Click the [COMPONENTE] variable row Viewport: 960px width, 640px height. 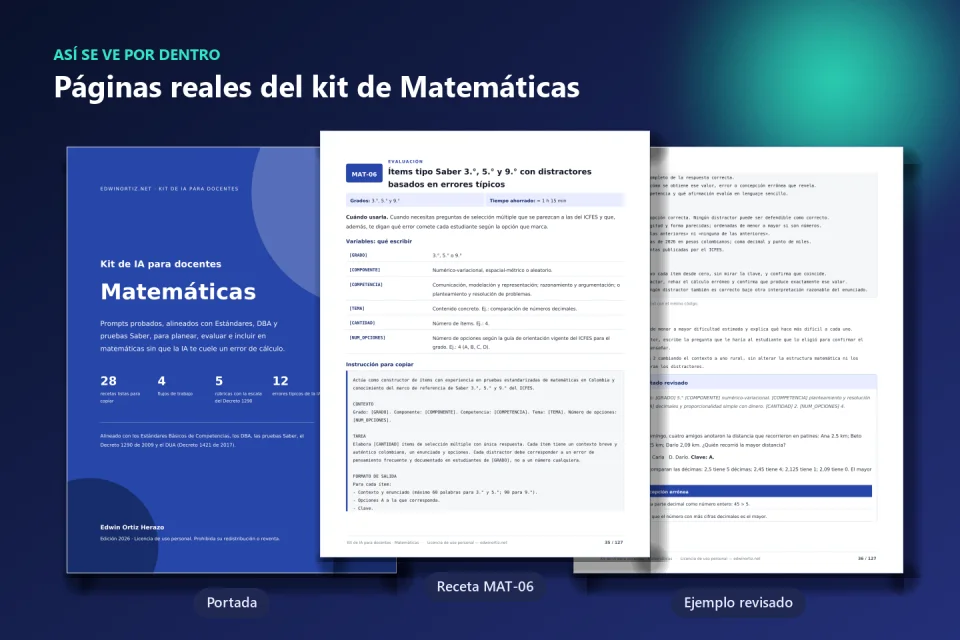(485, 270)
